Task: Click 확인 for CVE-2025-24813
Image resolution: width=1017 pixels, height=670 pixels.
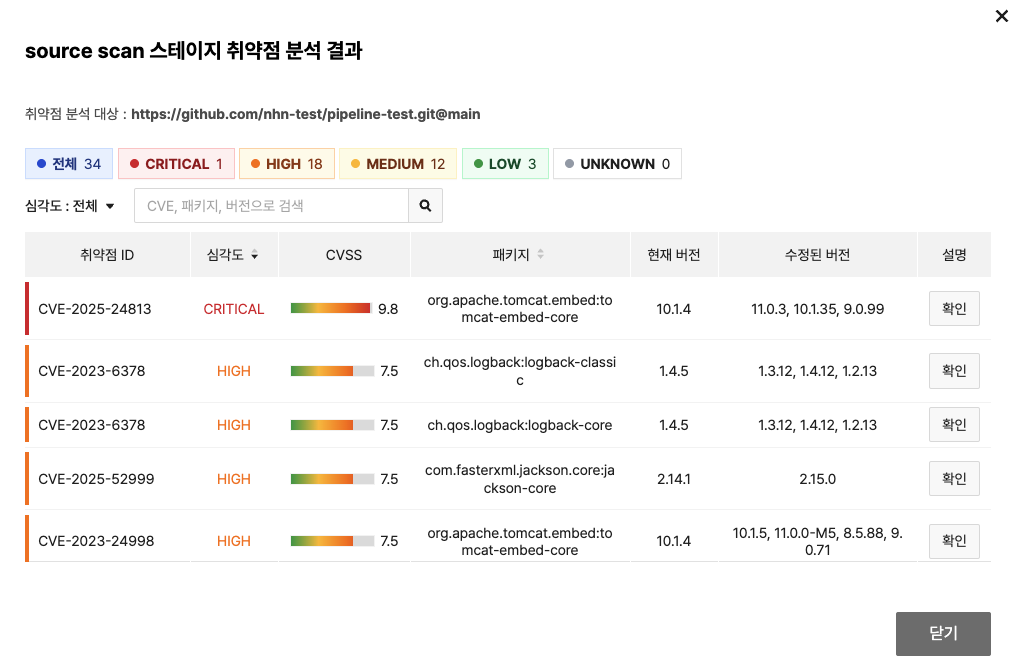Action: (x=954, y=309)
